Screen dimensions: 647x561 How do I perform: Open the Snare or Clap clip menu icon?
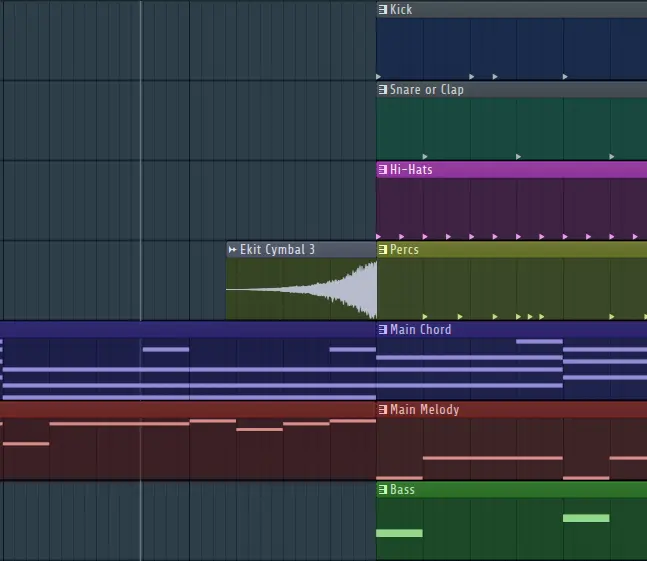point(383,90)
